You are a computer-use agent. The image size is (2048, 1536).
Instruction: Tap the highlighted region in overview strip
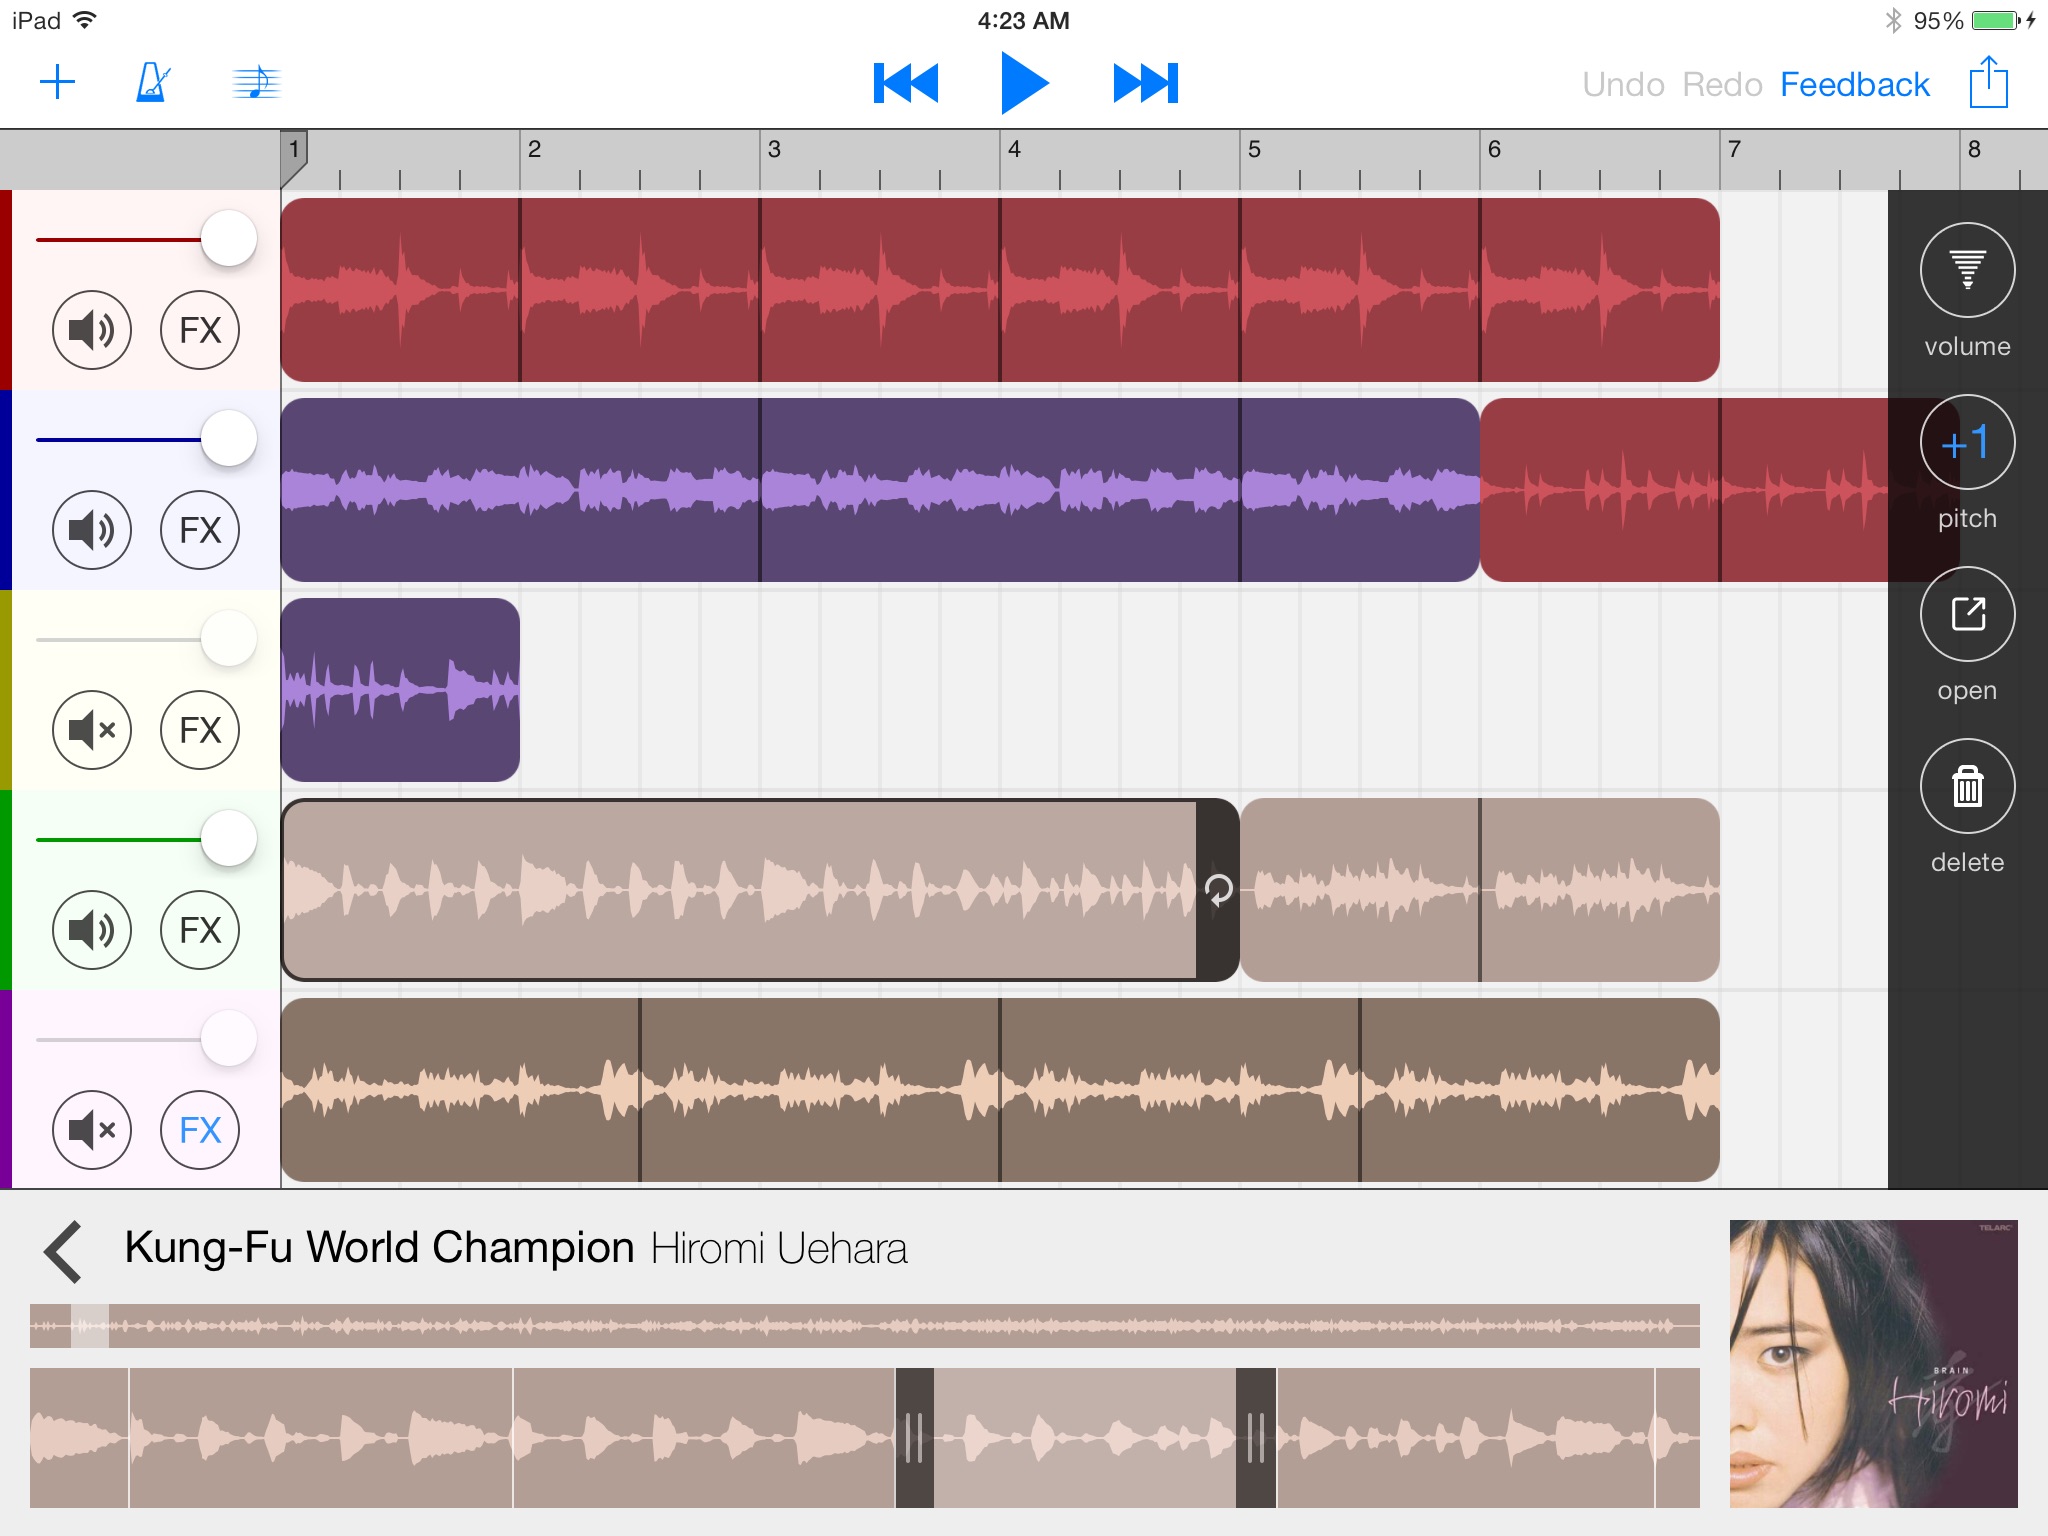(90, 1326)
